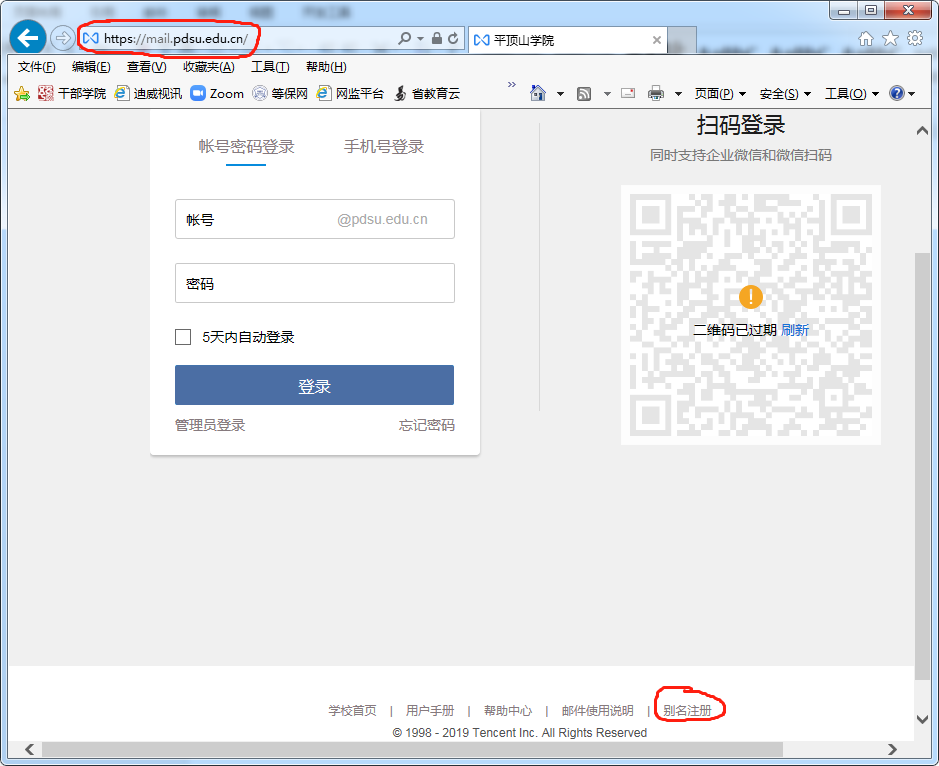Image resolution: width=939 pixels, height=766 pixels.
Task: Click the horizontal scrollbar left arrow
Action: (x=29, y=749)
